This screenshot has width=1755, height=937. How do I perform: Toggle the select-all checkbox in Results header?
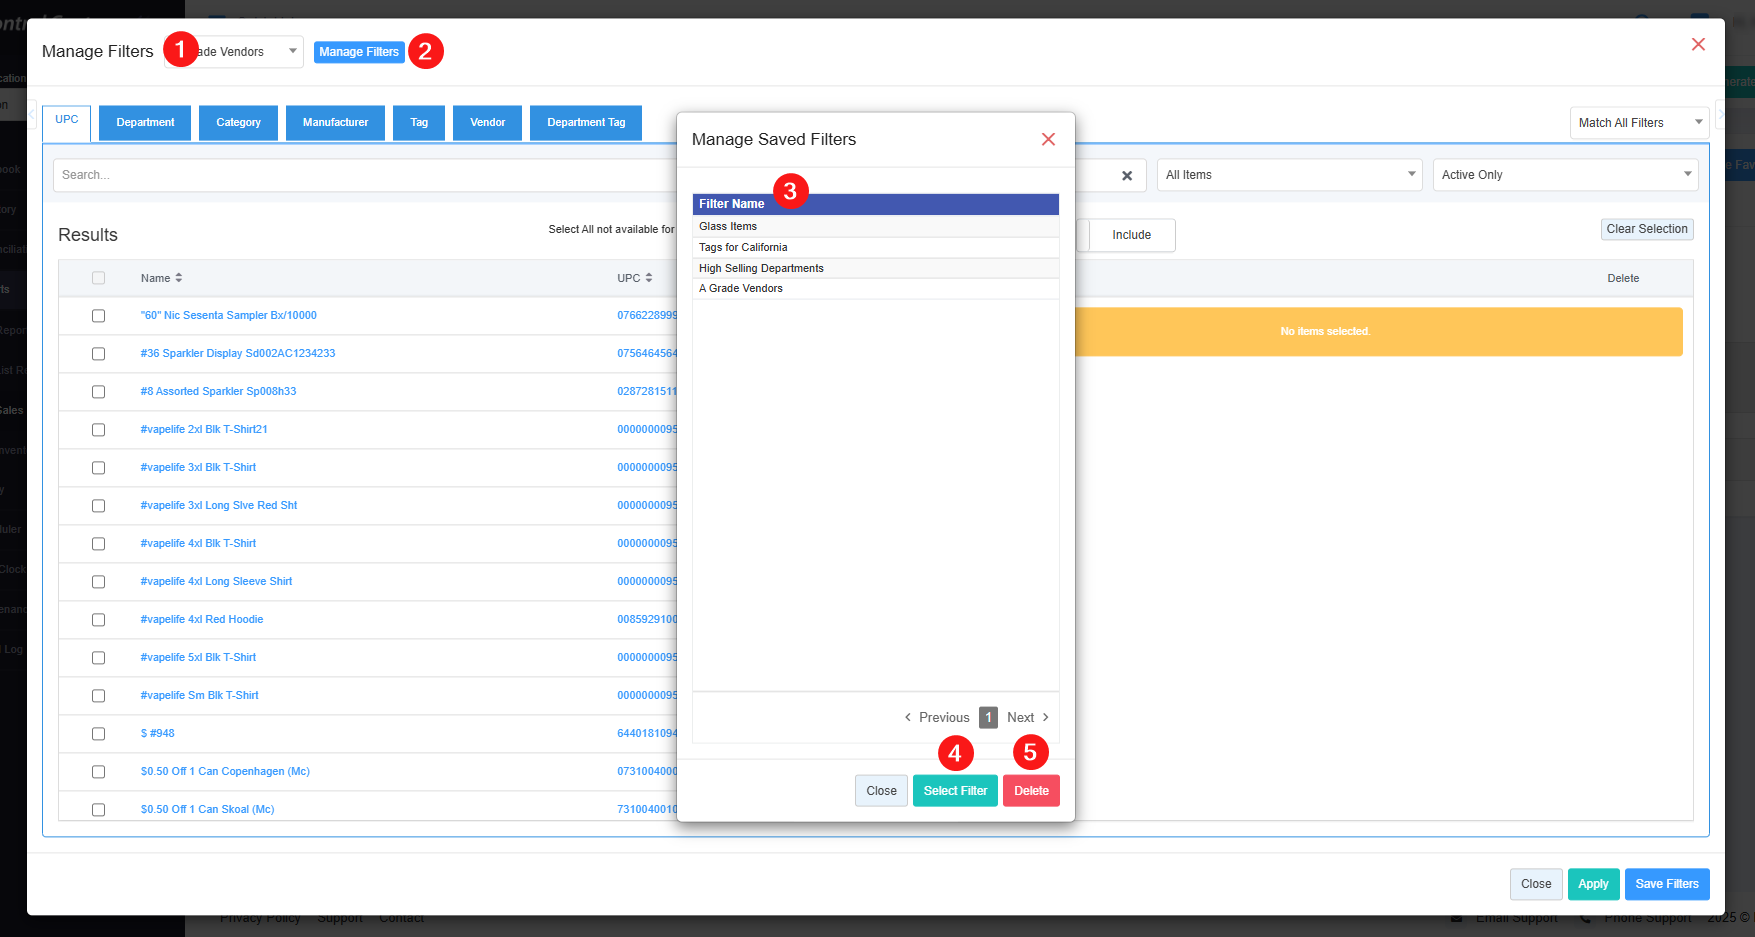[x=98, y=278]
